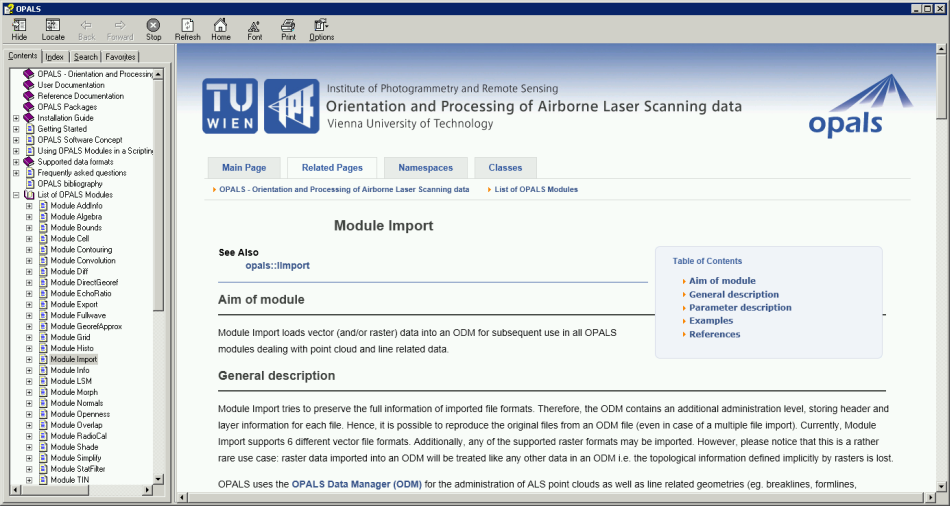Click the Font toolbar icon

pyautogui.click(x=254, y=29)
